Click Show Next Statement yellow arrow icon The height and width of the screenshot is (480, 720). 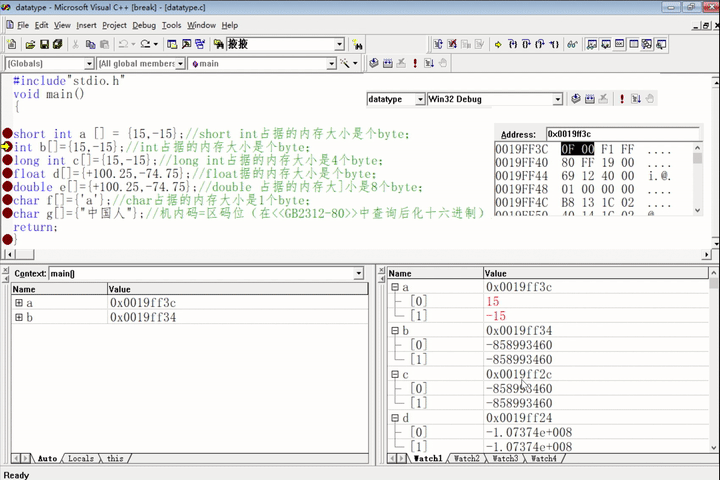(x=498, y=44)
